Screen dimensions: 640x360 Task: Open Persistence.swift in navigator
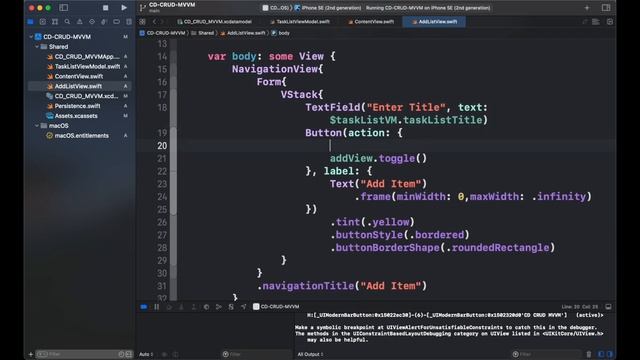(77, 106)
